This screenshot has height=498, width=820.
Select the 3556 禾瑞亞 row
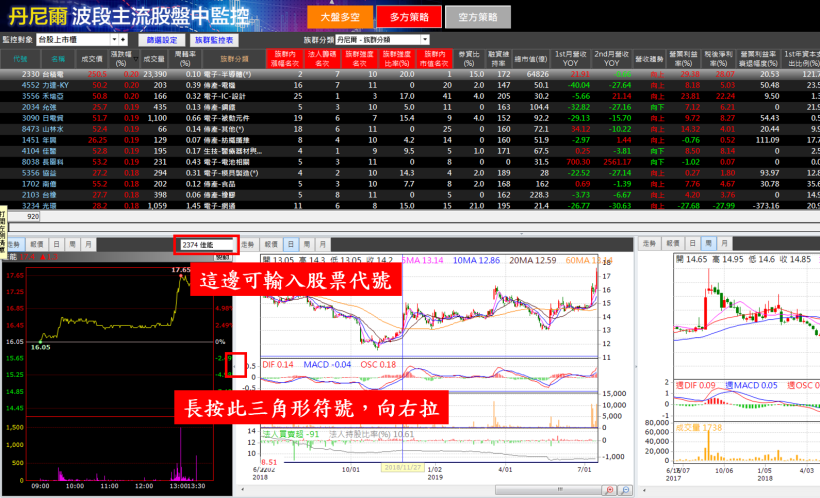[x=410, y=96]
